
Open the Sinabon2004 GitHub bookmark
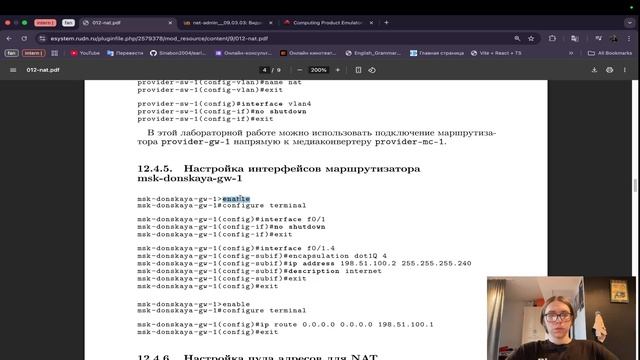click(178, 53)
